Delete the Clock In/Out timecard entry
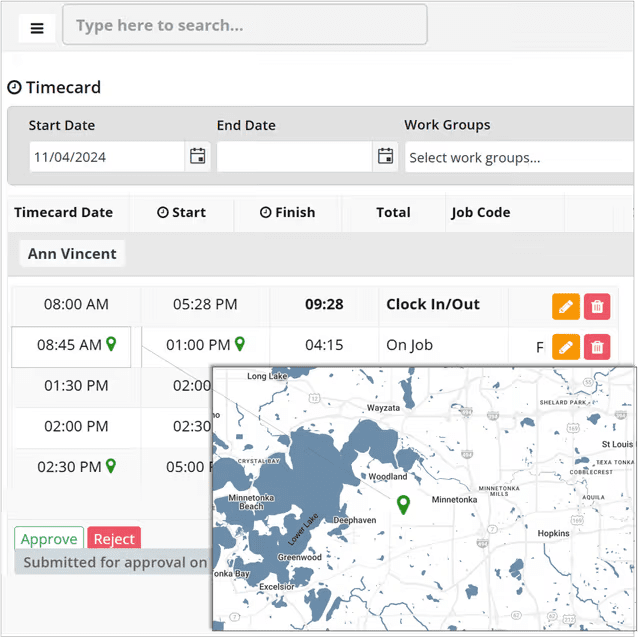The width and height of the screenshot is (640, 637). (x=597, y=307)
